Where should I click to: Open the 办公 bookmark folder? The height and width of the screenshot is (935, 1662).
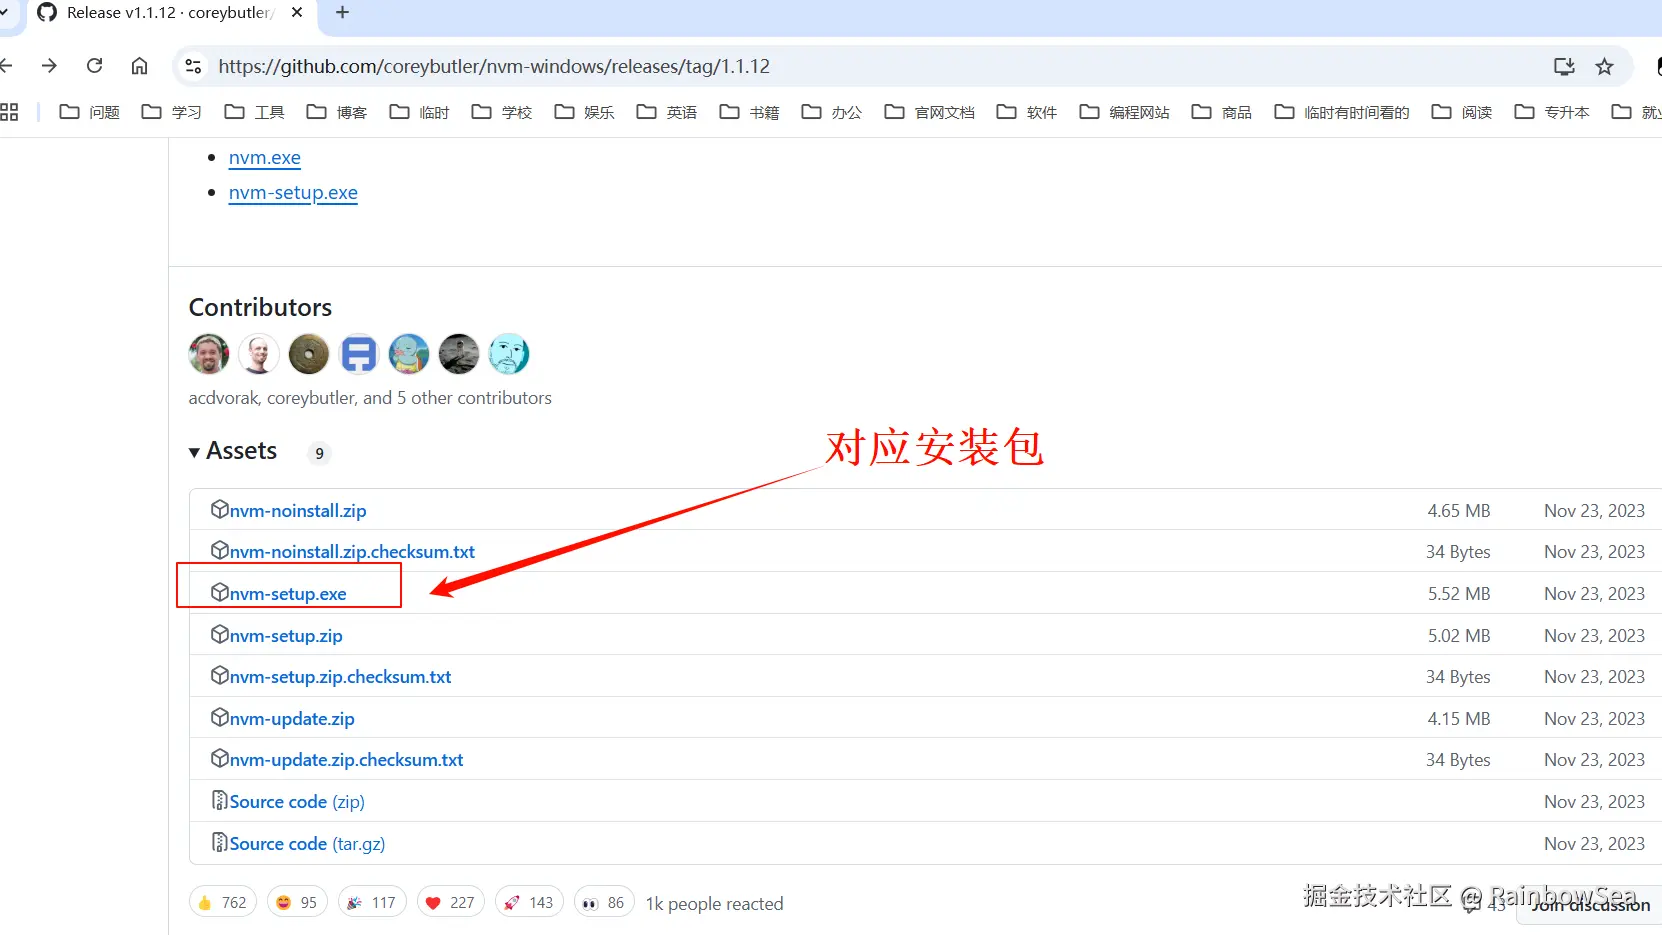pyautogui.click(x=832, y=112)
